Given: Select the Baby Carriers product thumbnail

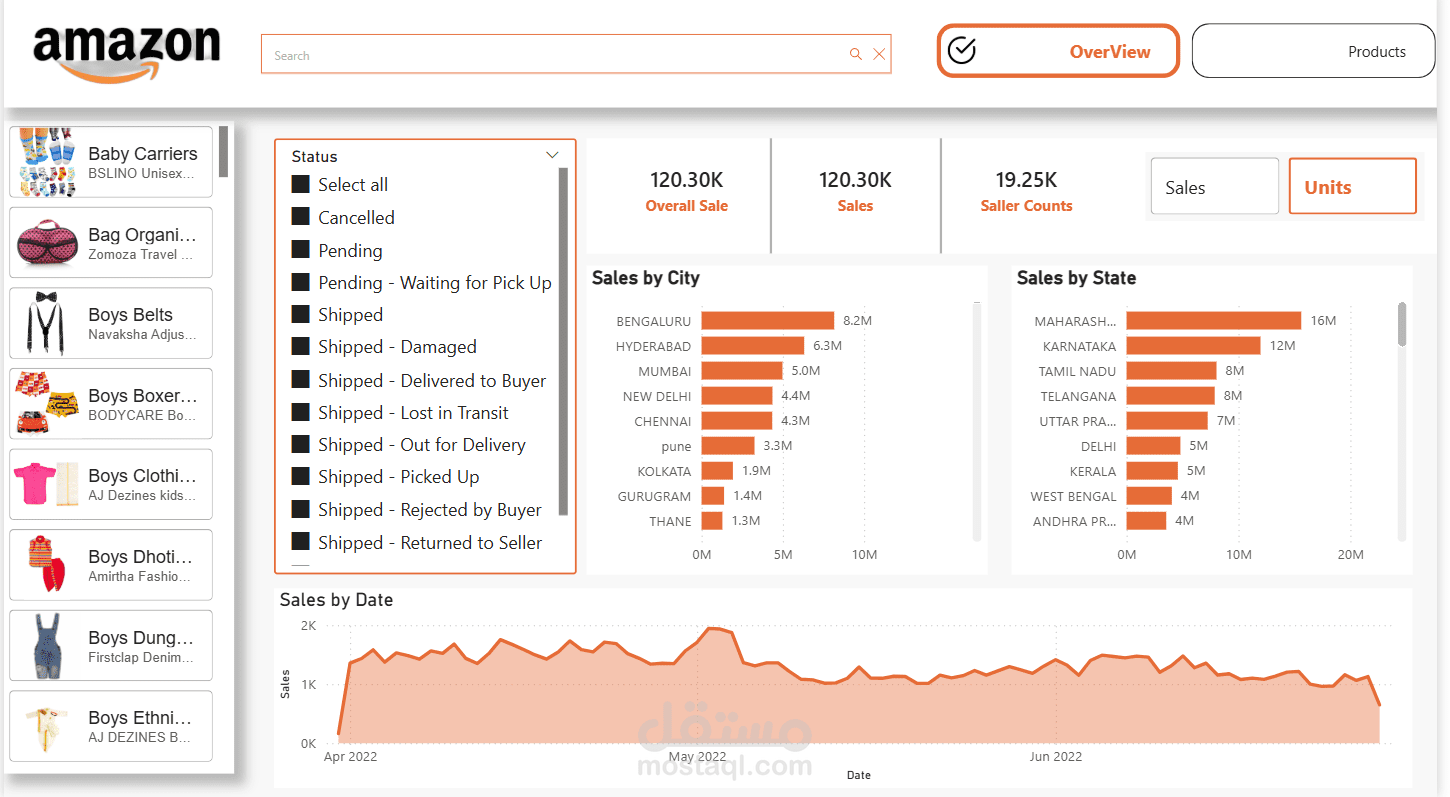Looking at the screenshot, I should pos(47,161).
